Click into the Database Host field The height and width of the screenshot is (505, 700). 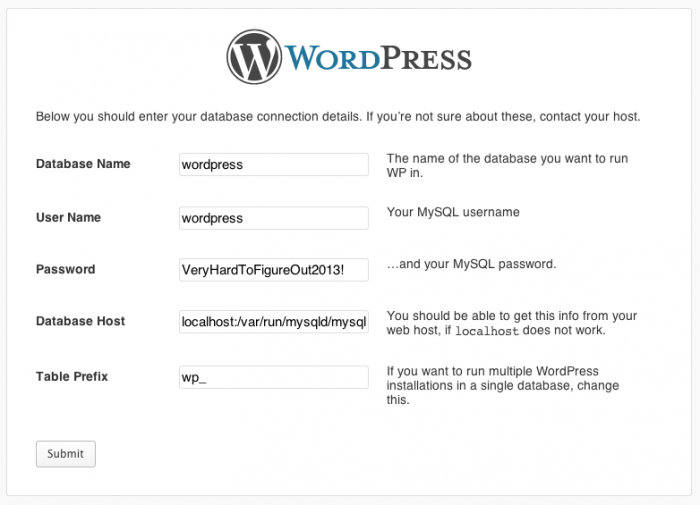pyautogui.click(x=274, y=321)
